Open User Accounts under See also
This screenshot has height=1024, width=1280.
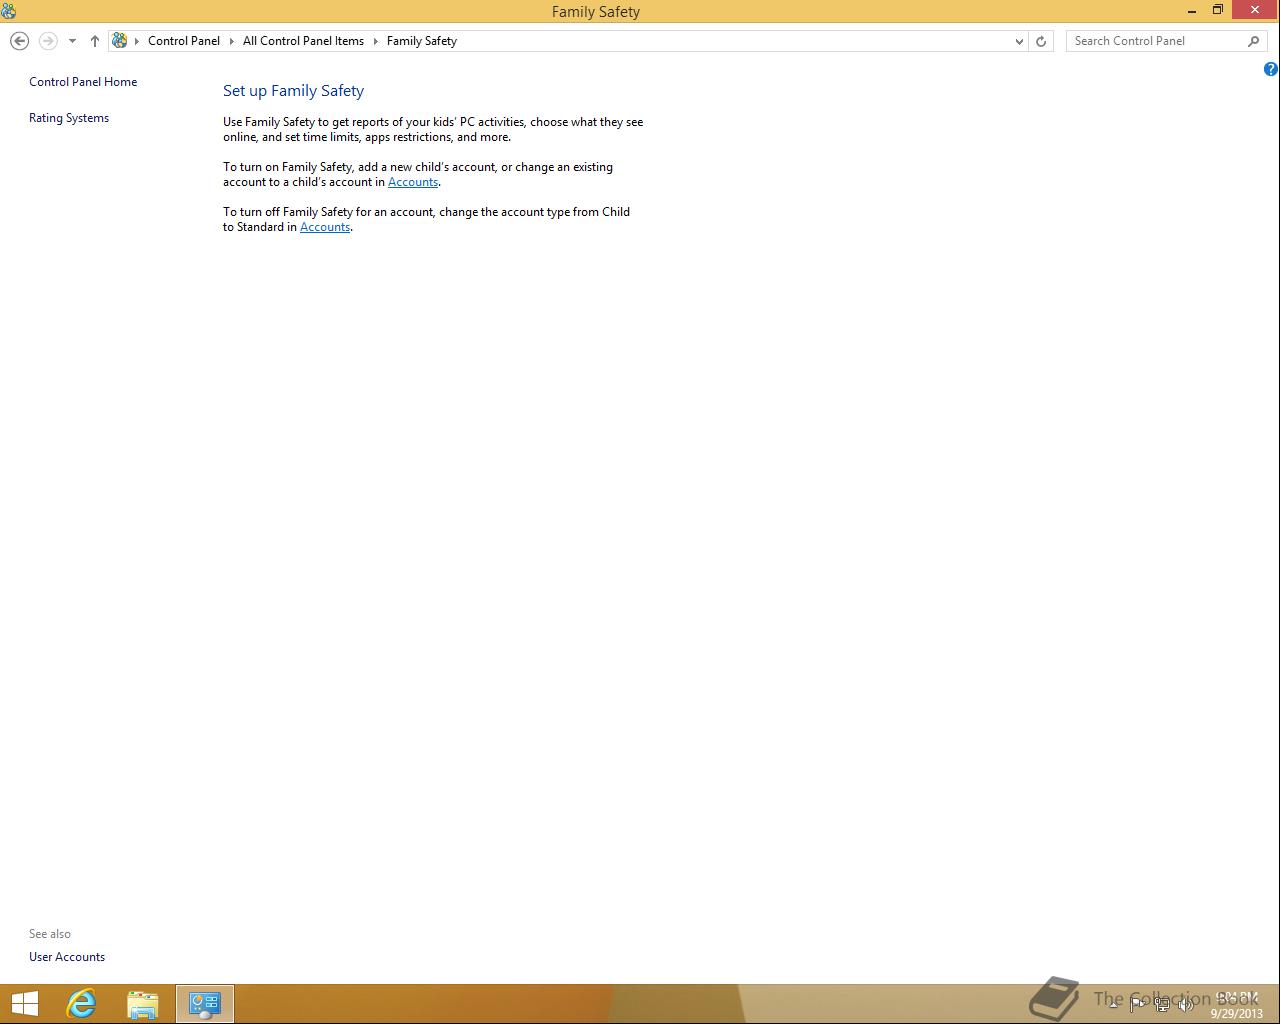67,957
